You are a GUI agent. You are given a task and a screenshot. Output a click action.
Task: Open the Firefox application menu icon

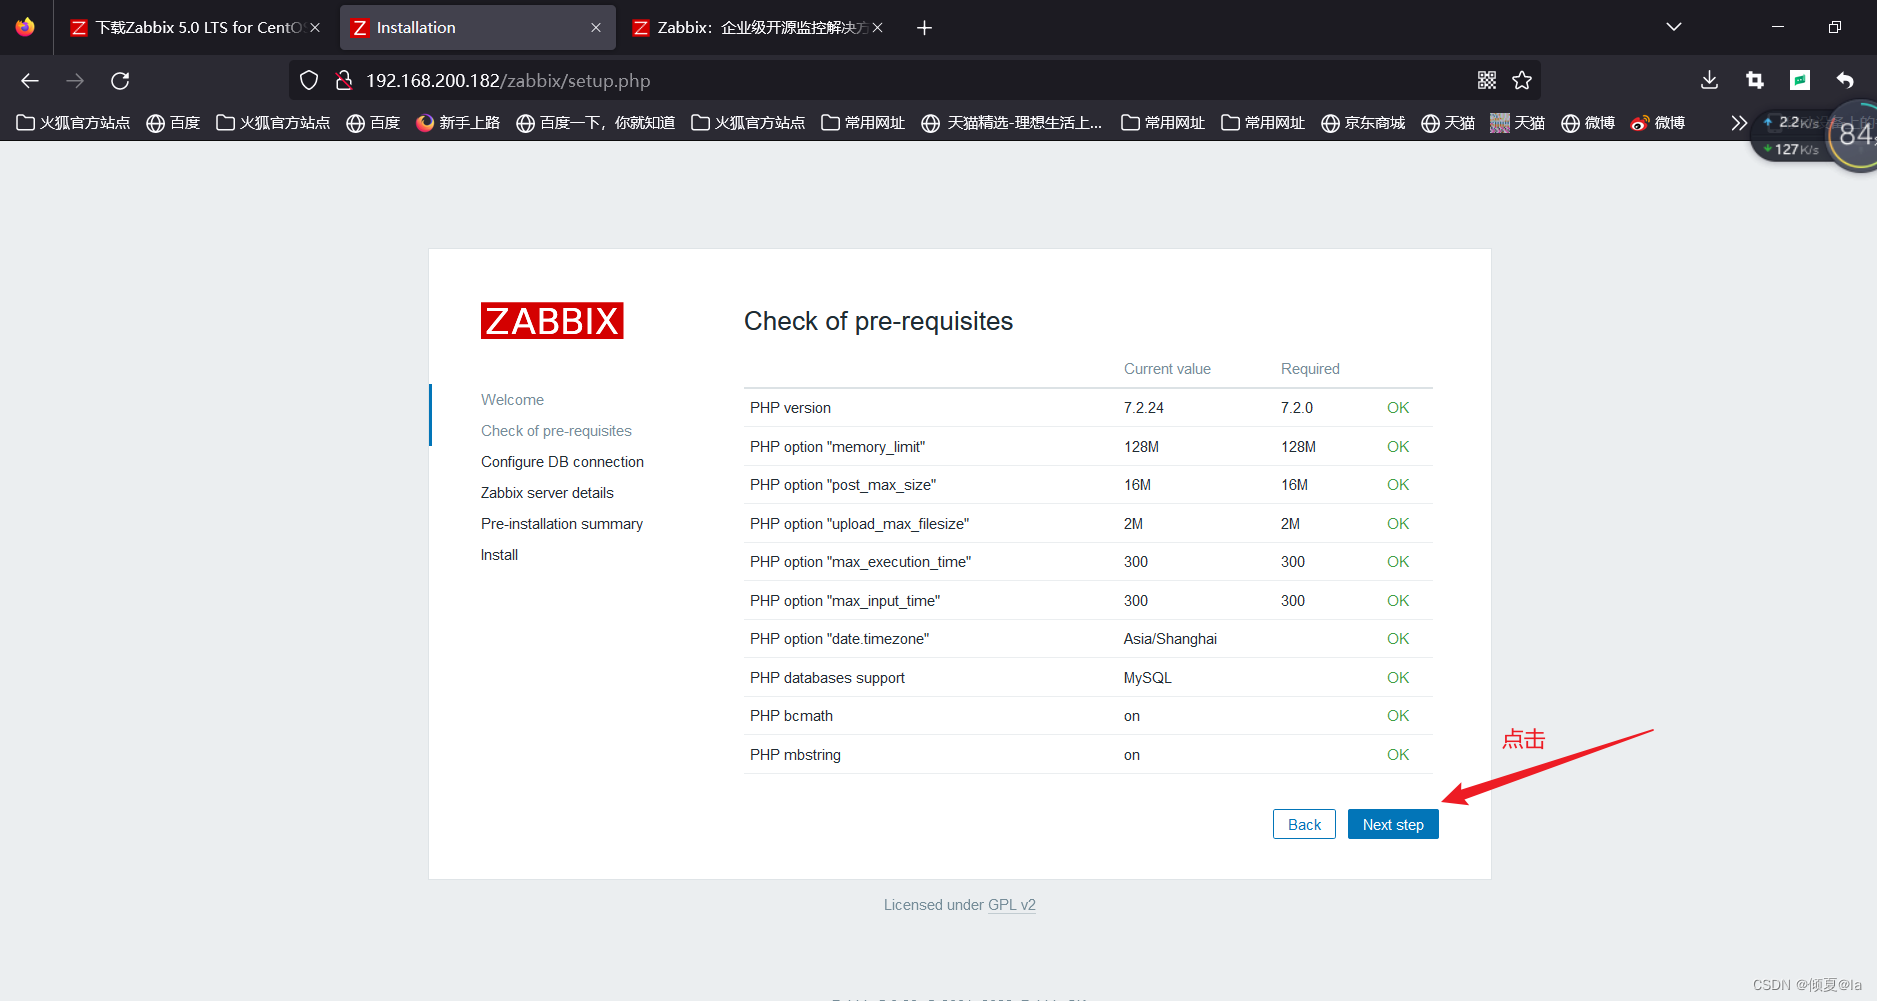25,28
